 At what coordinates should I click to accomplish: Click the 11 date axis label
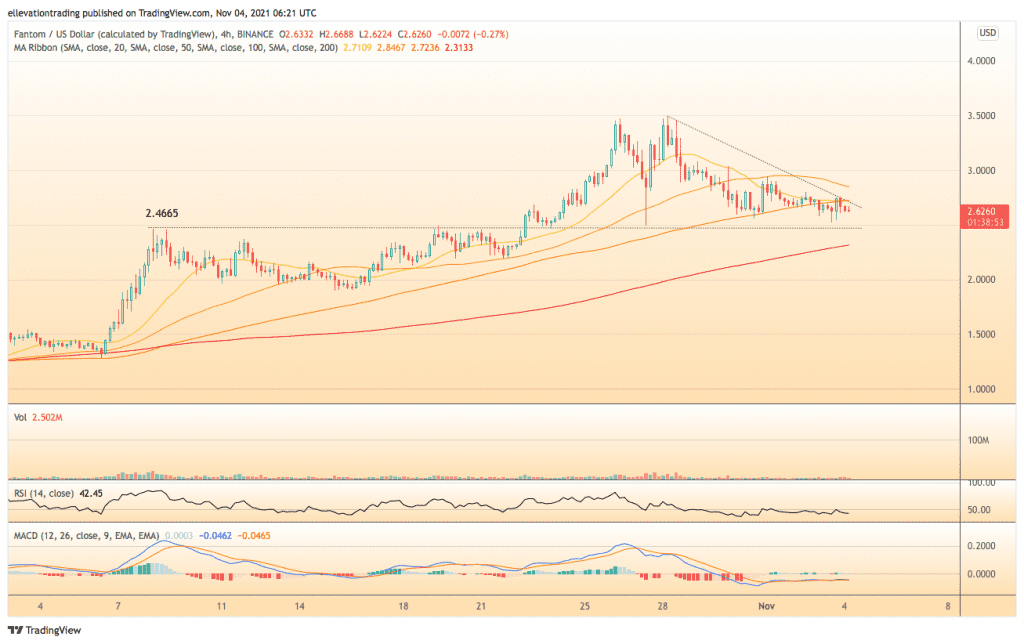tap(221, 606)
